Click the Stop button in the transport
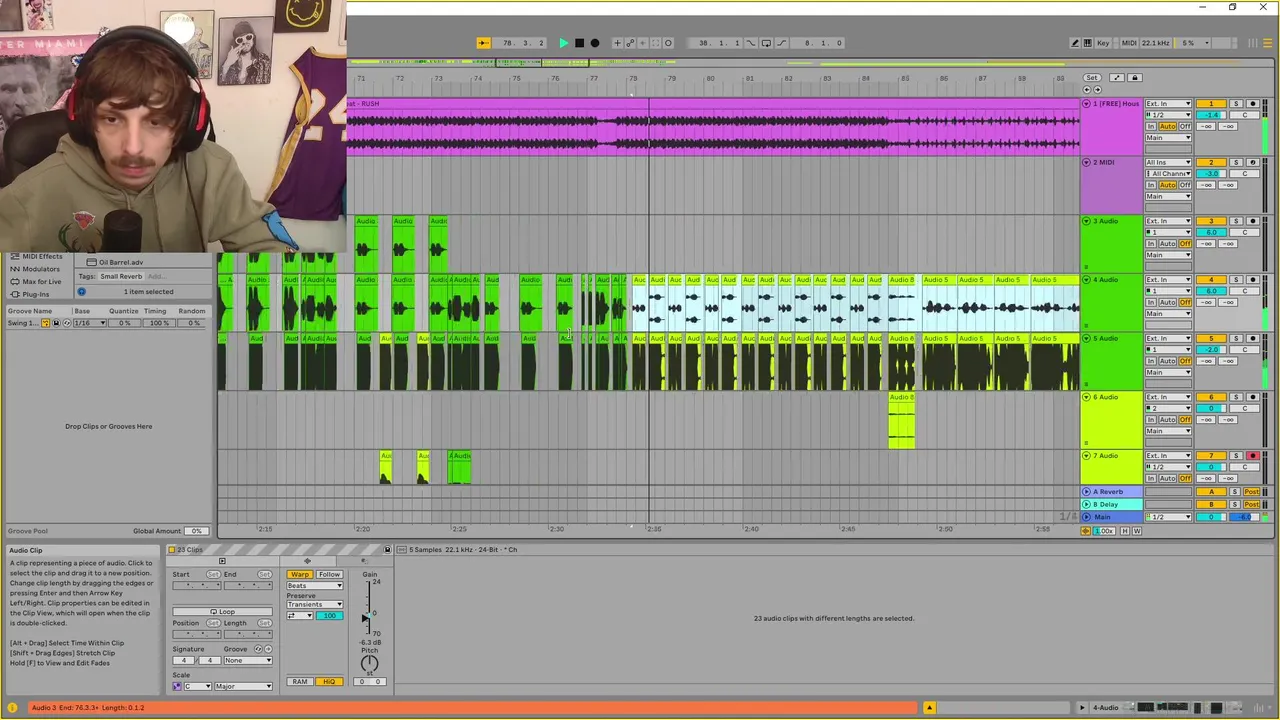 579,43
